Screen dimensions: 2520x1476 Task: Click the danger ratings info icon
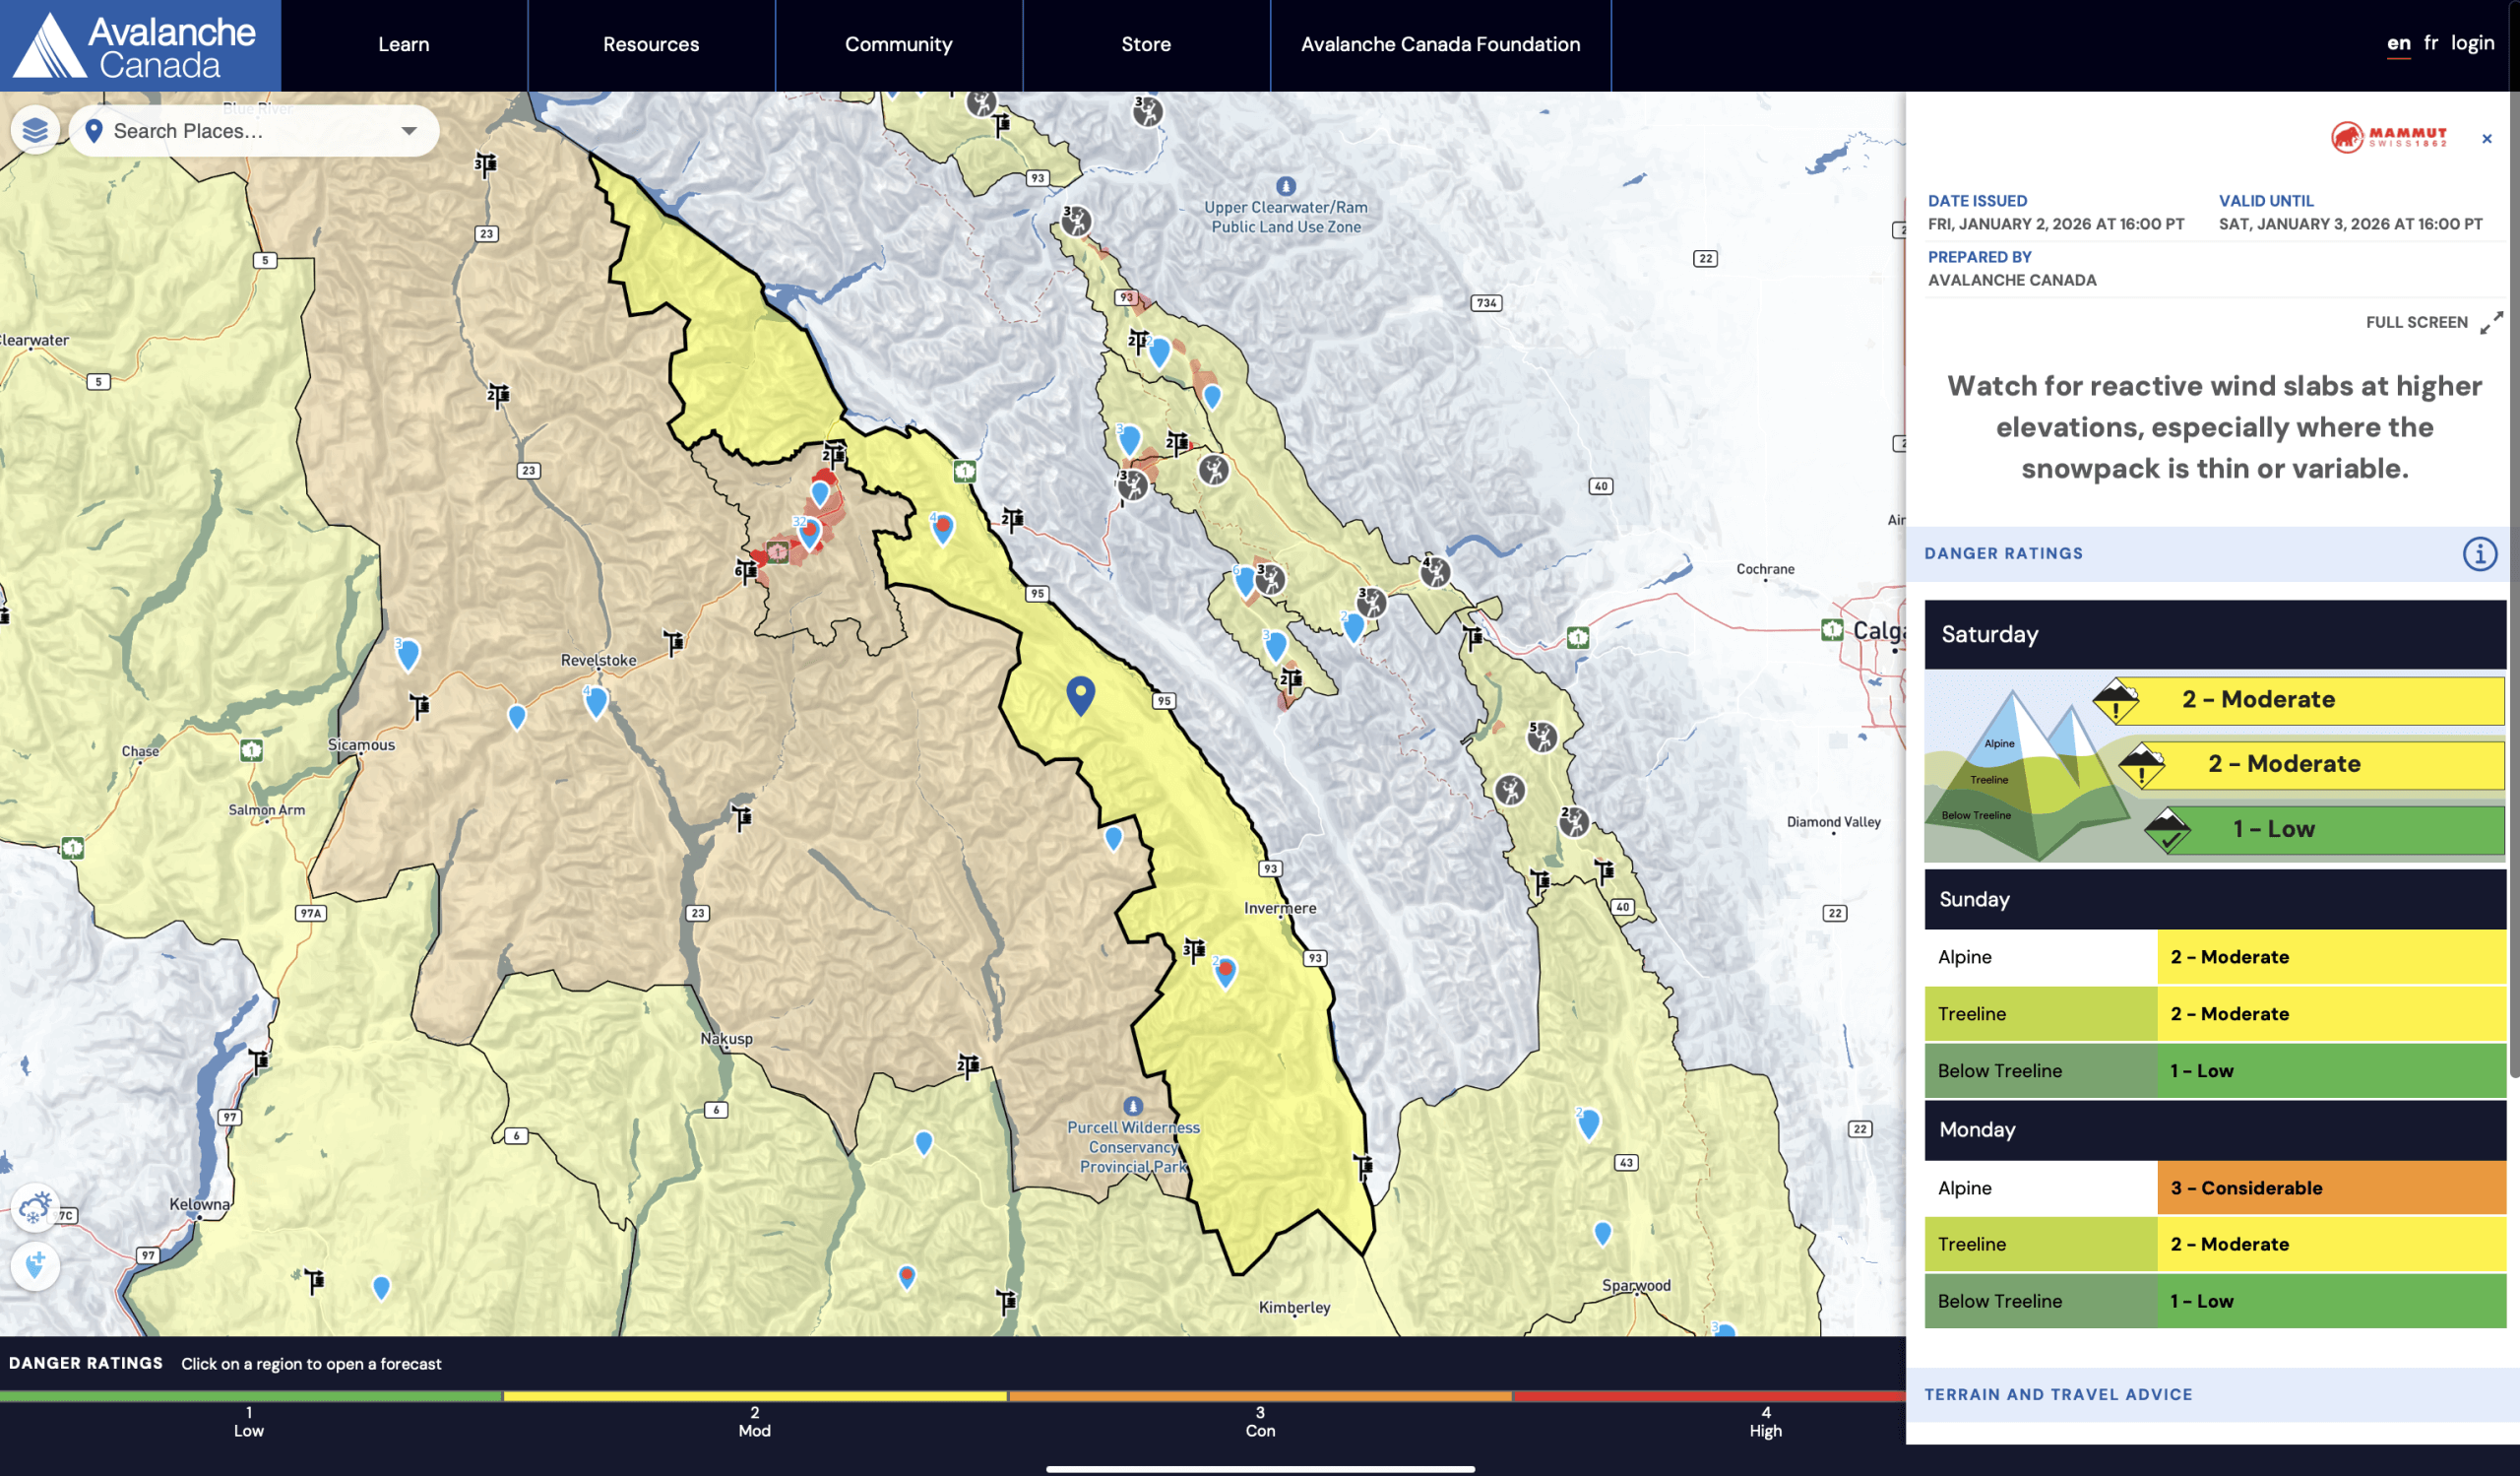[2479, 553]
